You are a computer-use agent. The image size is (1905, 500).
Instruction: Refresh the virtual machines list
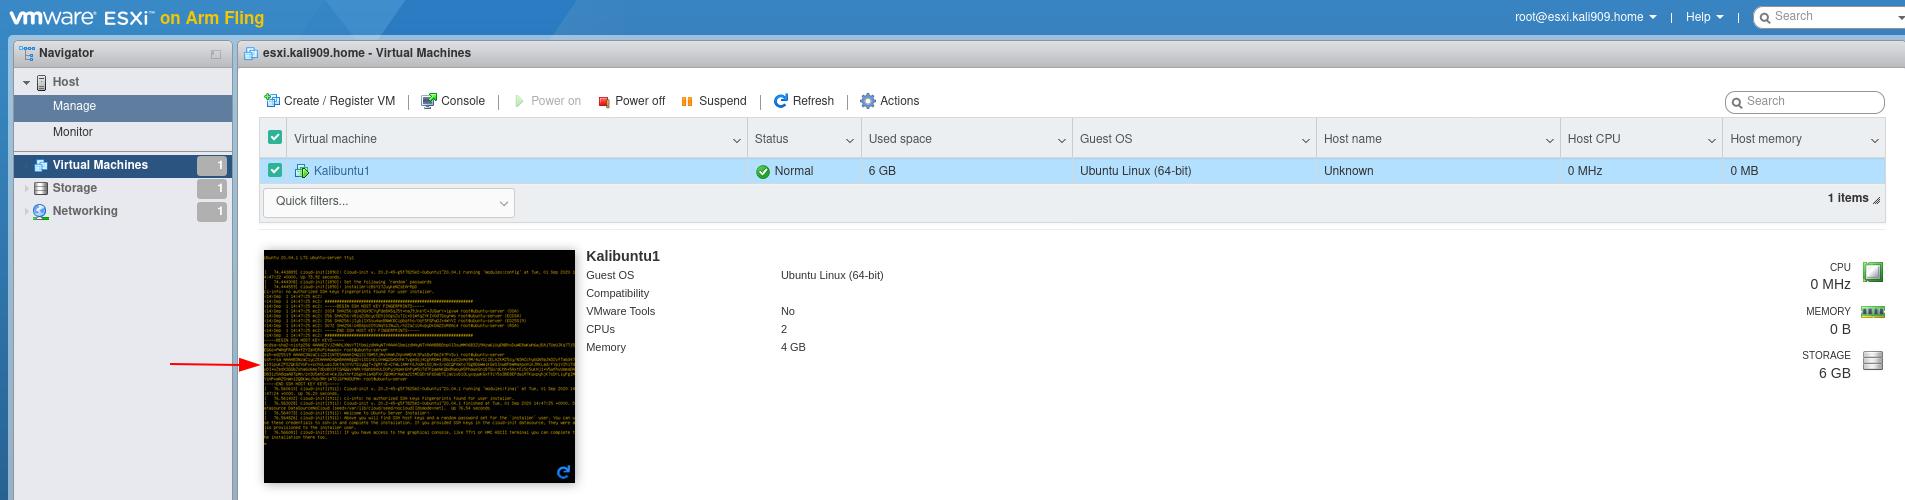pos(804,101)
